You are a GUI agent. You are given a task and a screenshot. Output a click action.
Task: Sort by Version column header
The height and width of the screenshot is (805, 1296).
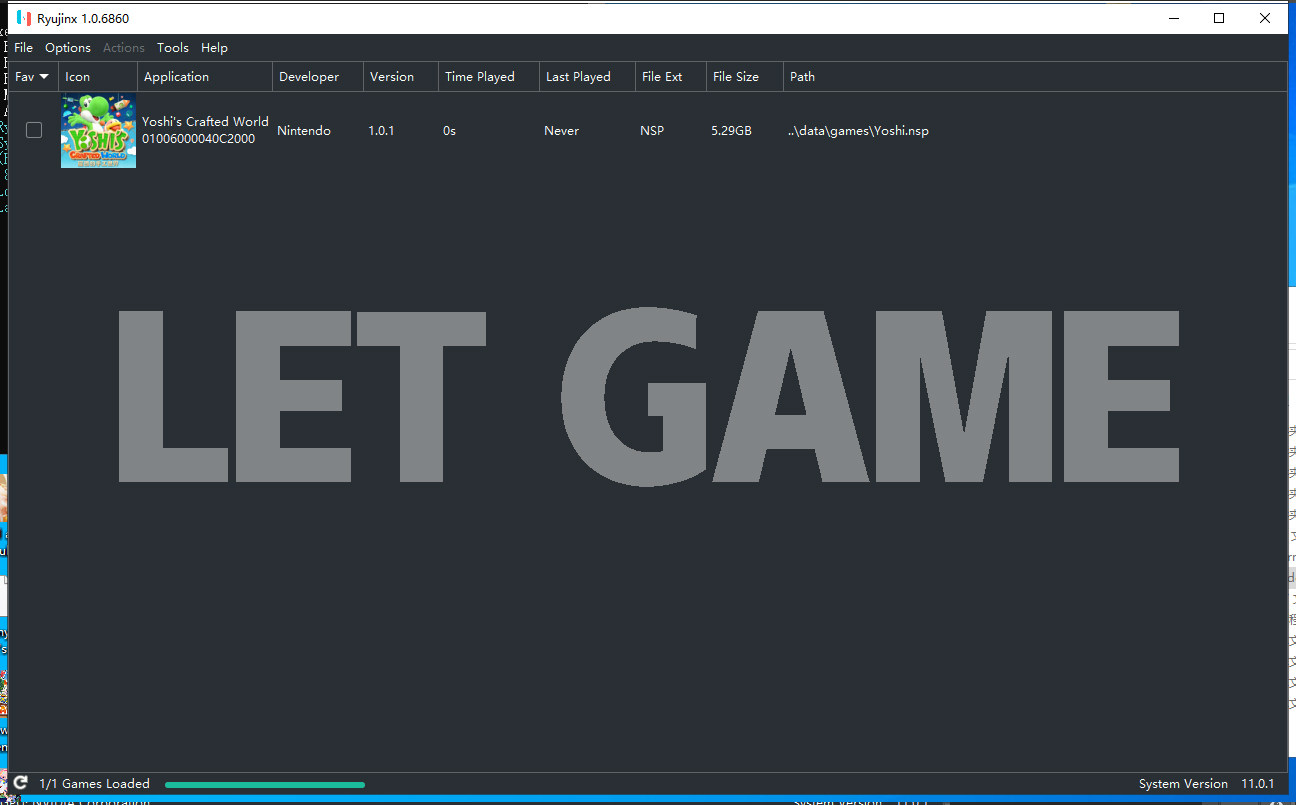(392, 77)
